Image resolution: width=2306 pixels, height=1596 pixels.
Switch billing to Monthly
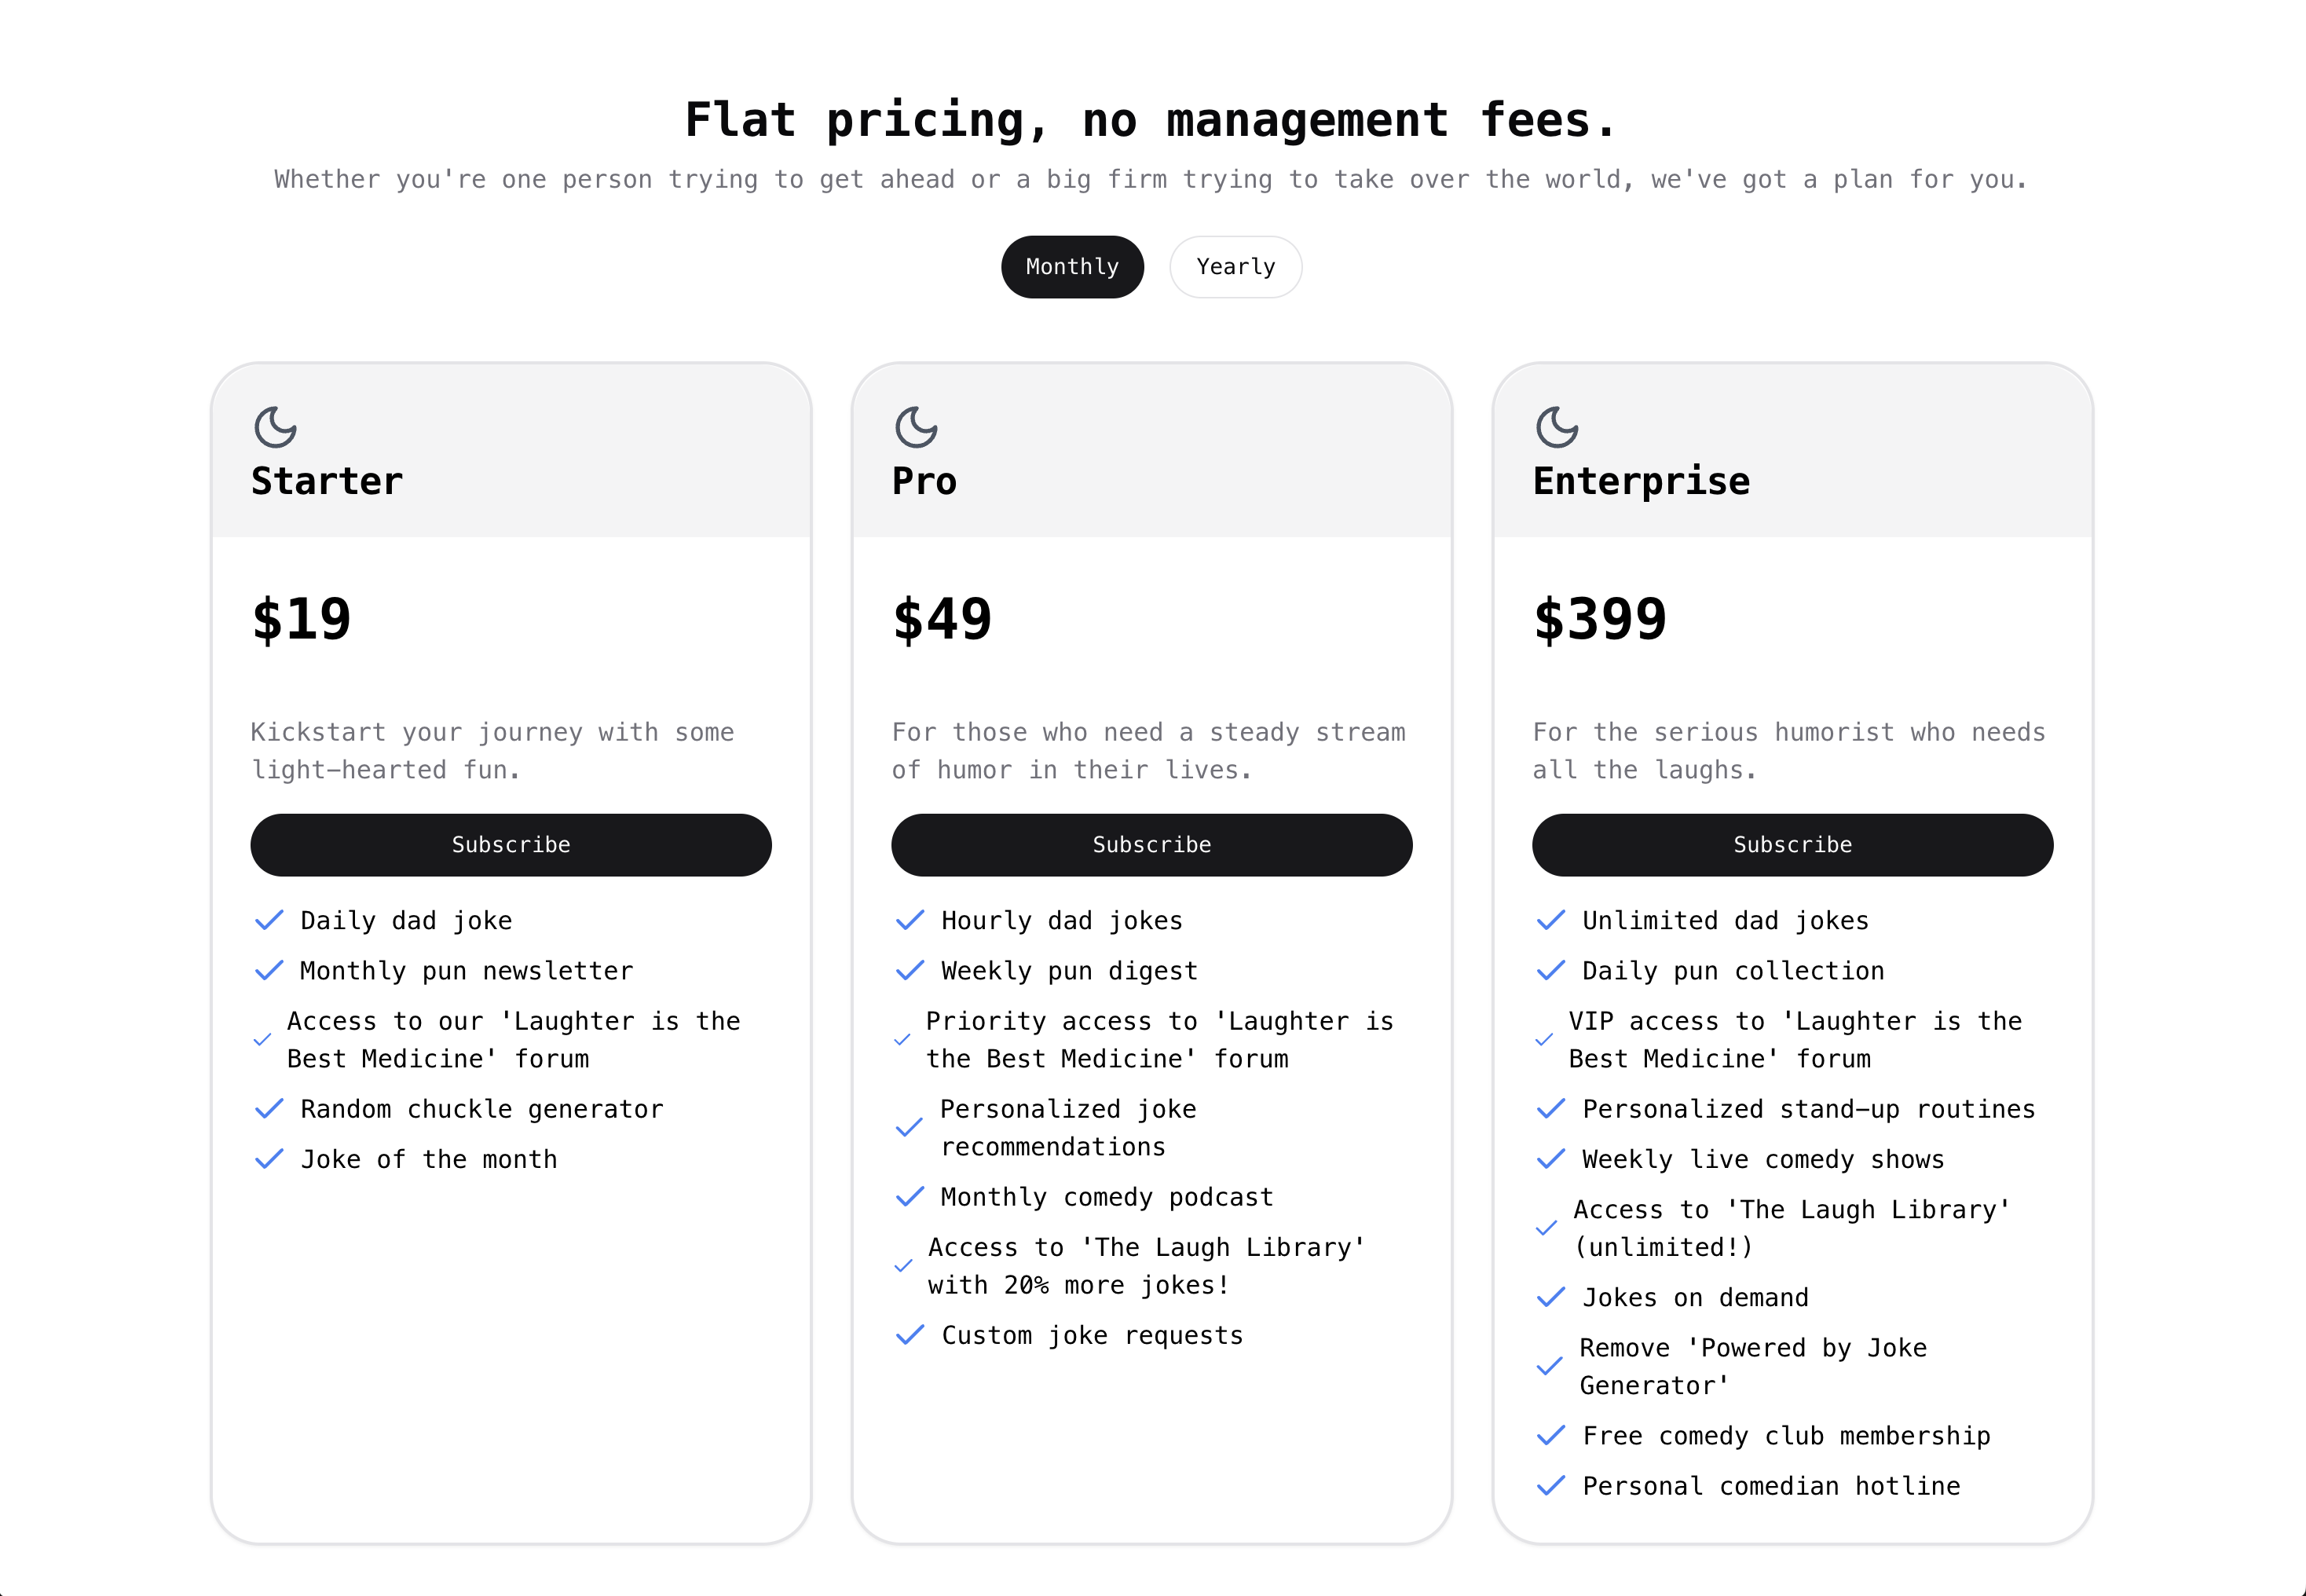point(1072,267)
